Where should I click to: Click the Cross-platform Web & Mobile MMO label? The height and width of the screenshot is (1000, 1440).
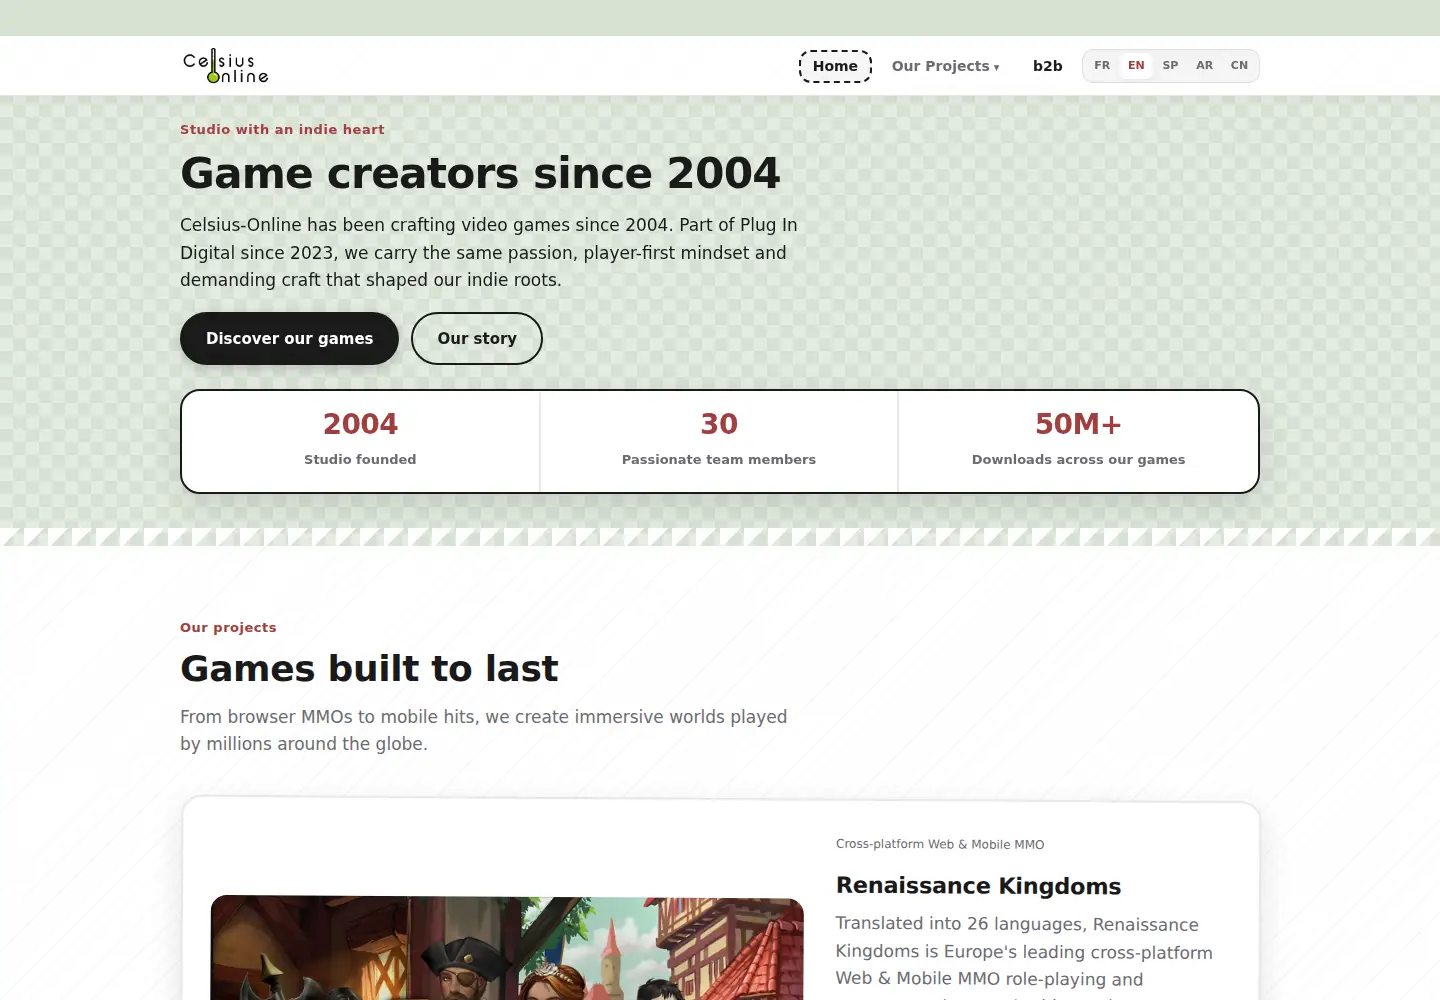point(940,845)
